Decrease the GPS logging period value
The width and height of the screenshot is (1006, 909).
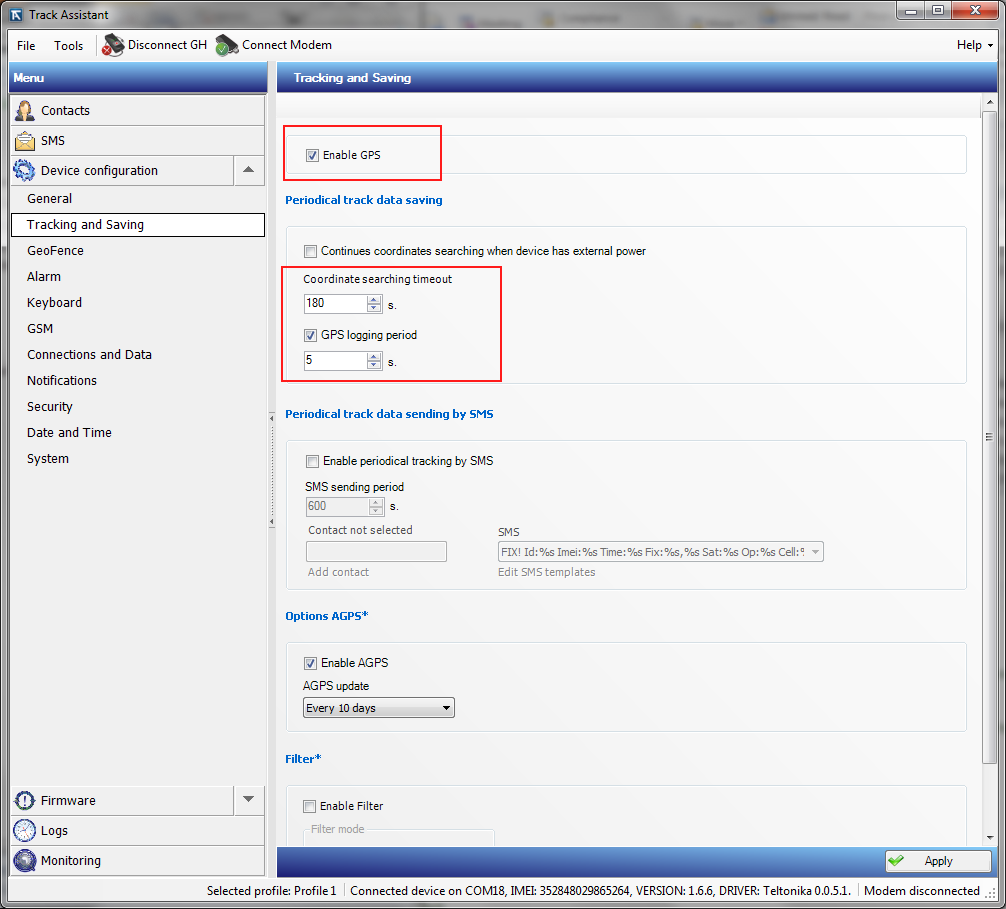click(x=374, y=365)
